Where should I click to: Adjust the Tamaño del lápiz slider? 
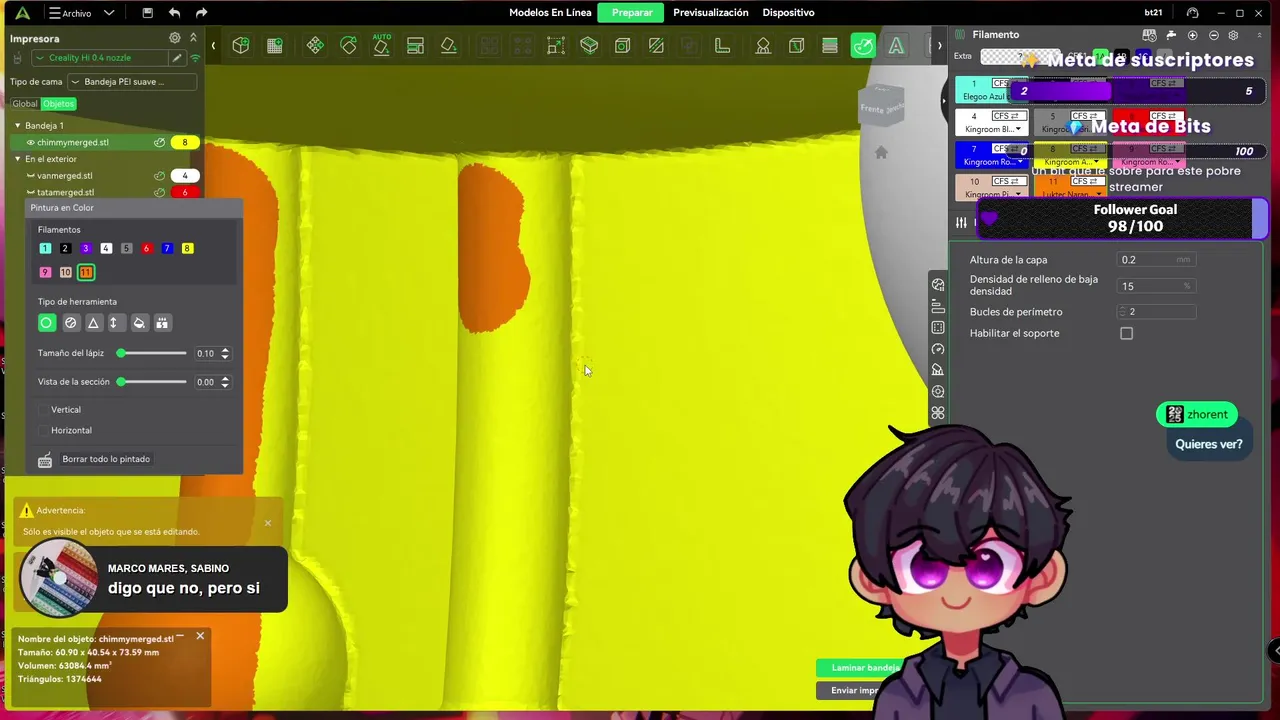pyautogui.click(x=152, y=353)
